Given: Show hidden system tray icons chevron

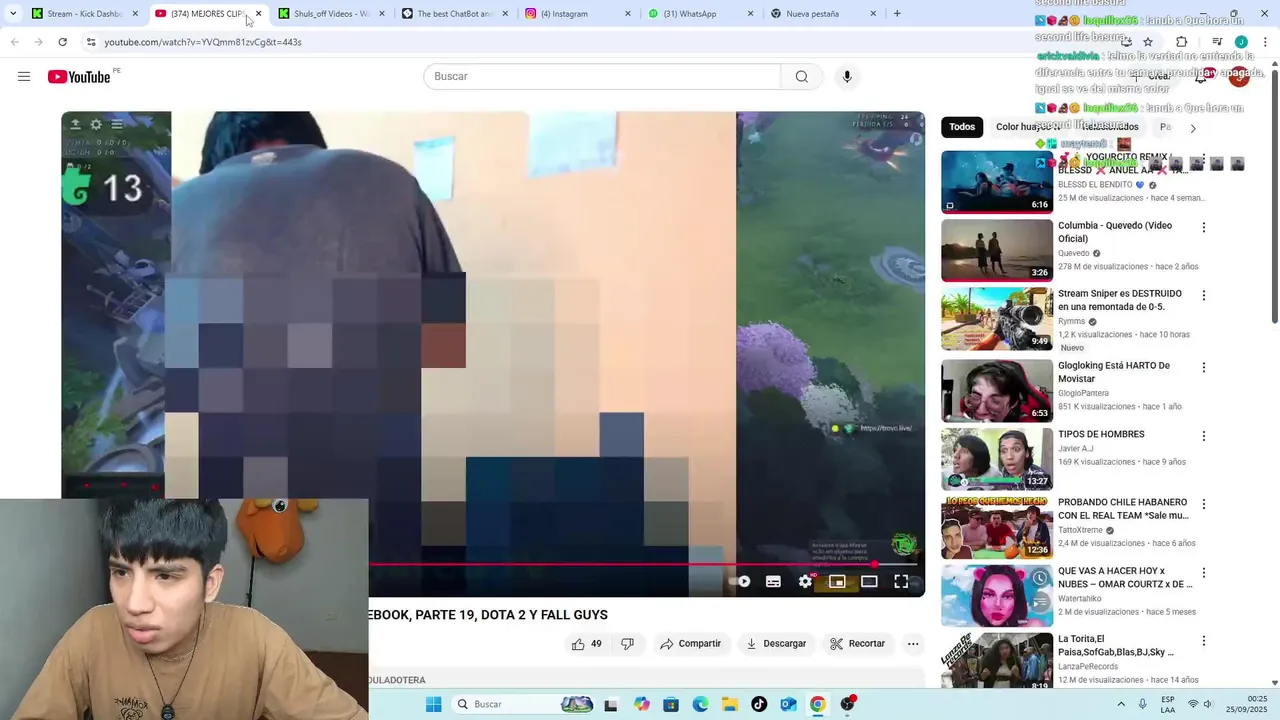Looking at the screenshot, I should pos(1120,704).
